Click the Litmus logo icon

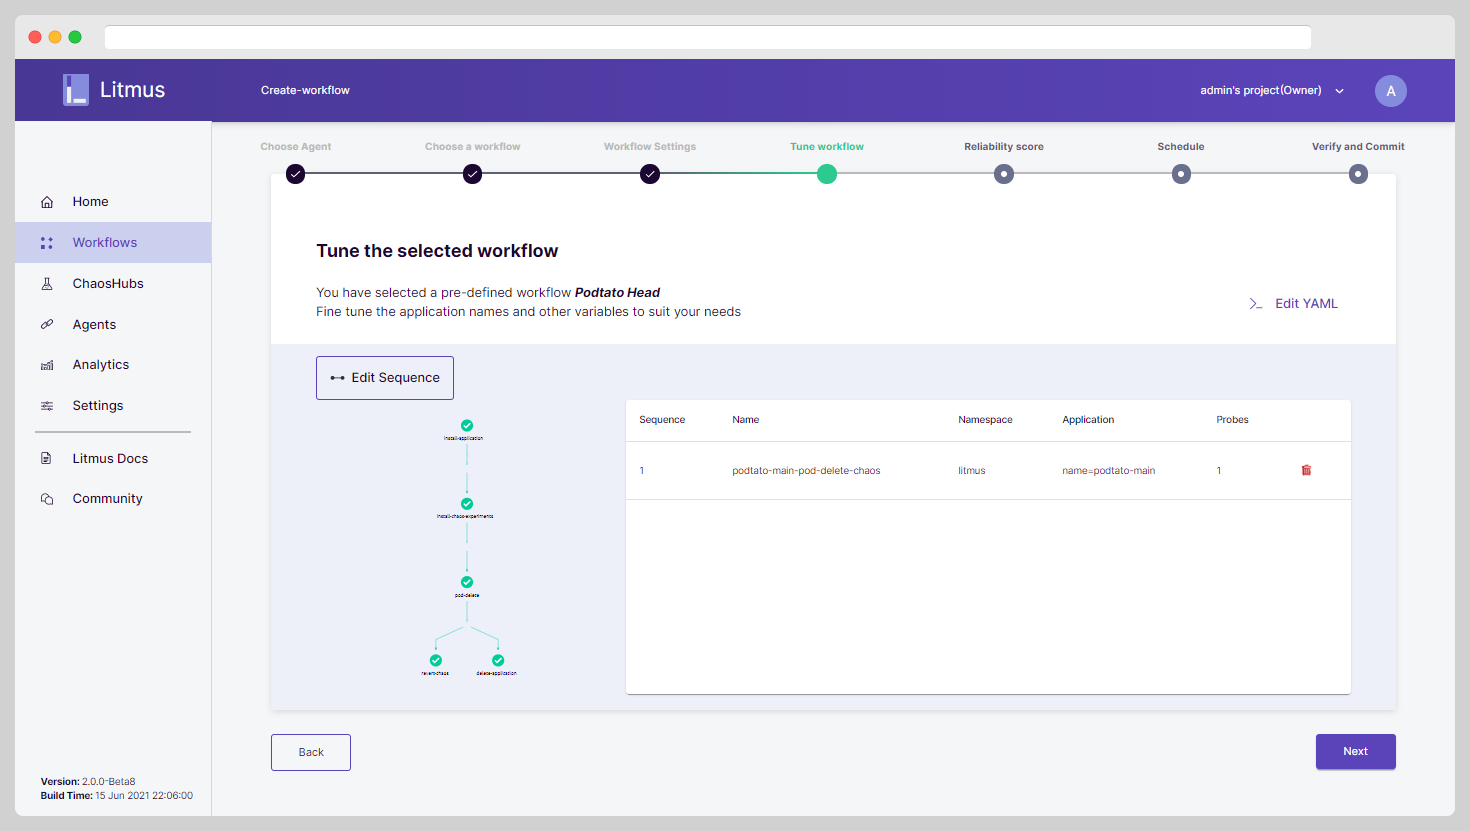click(x=76, y=90)
